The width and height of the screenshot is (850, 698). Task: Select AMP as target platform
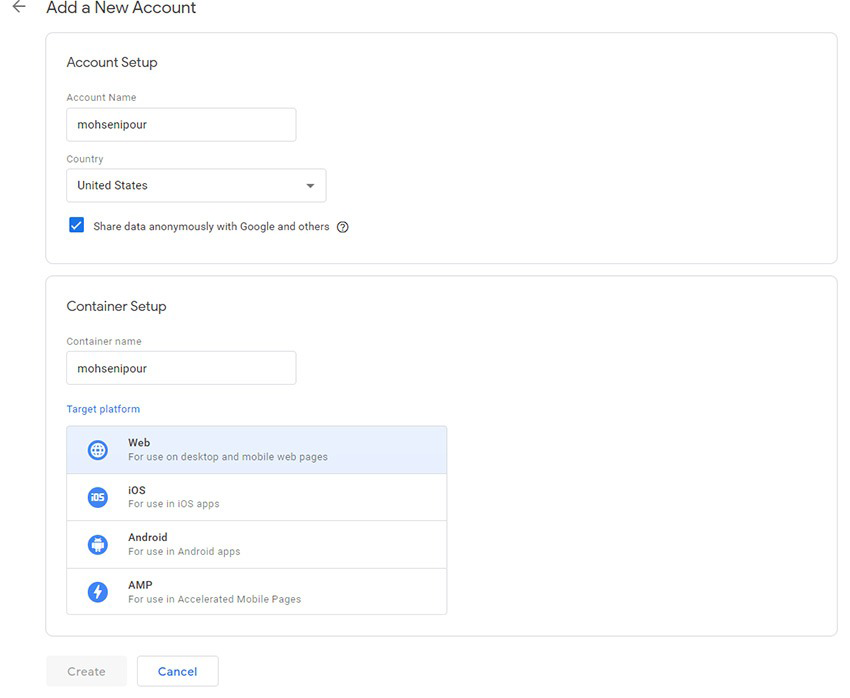(x=256, y=592)
